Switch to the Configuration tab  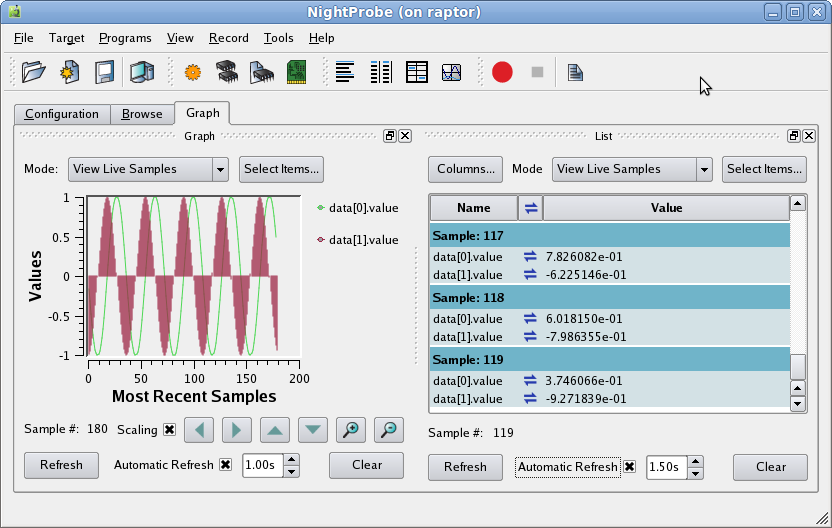click(62, 114)
